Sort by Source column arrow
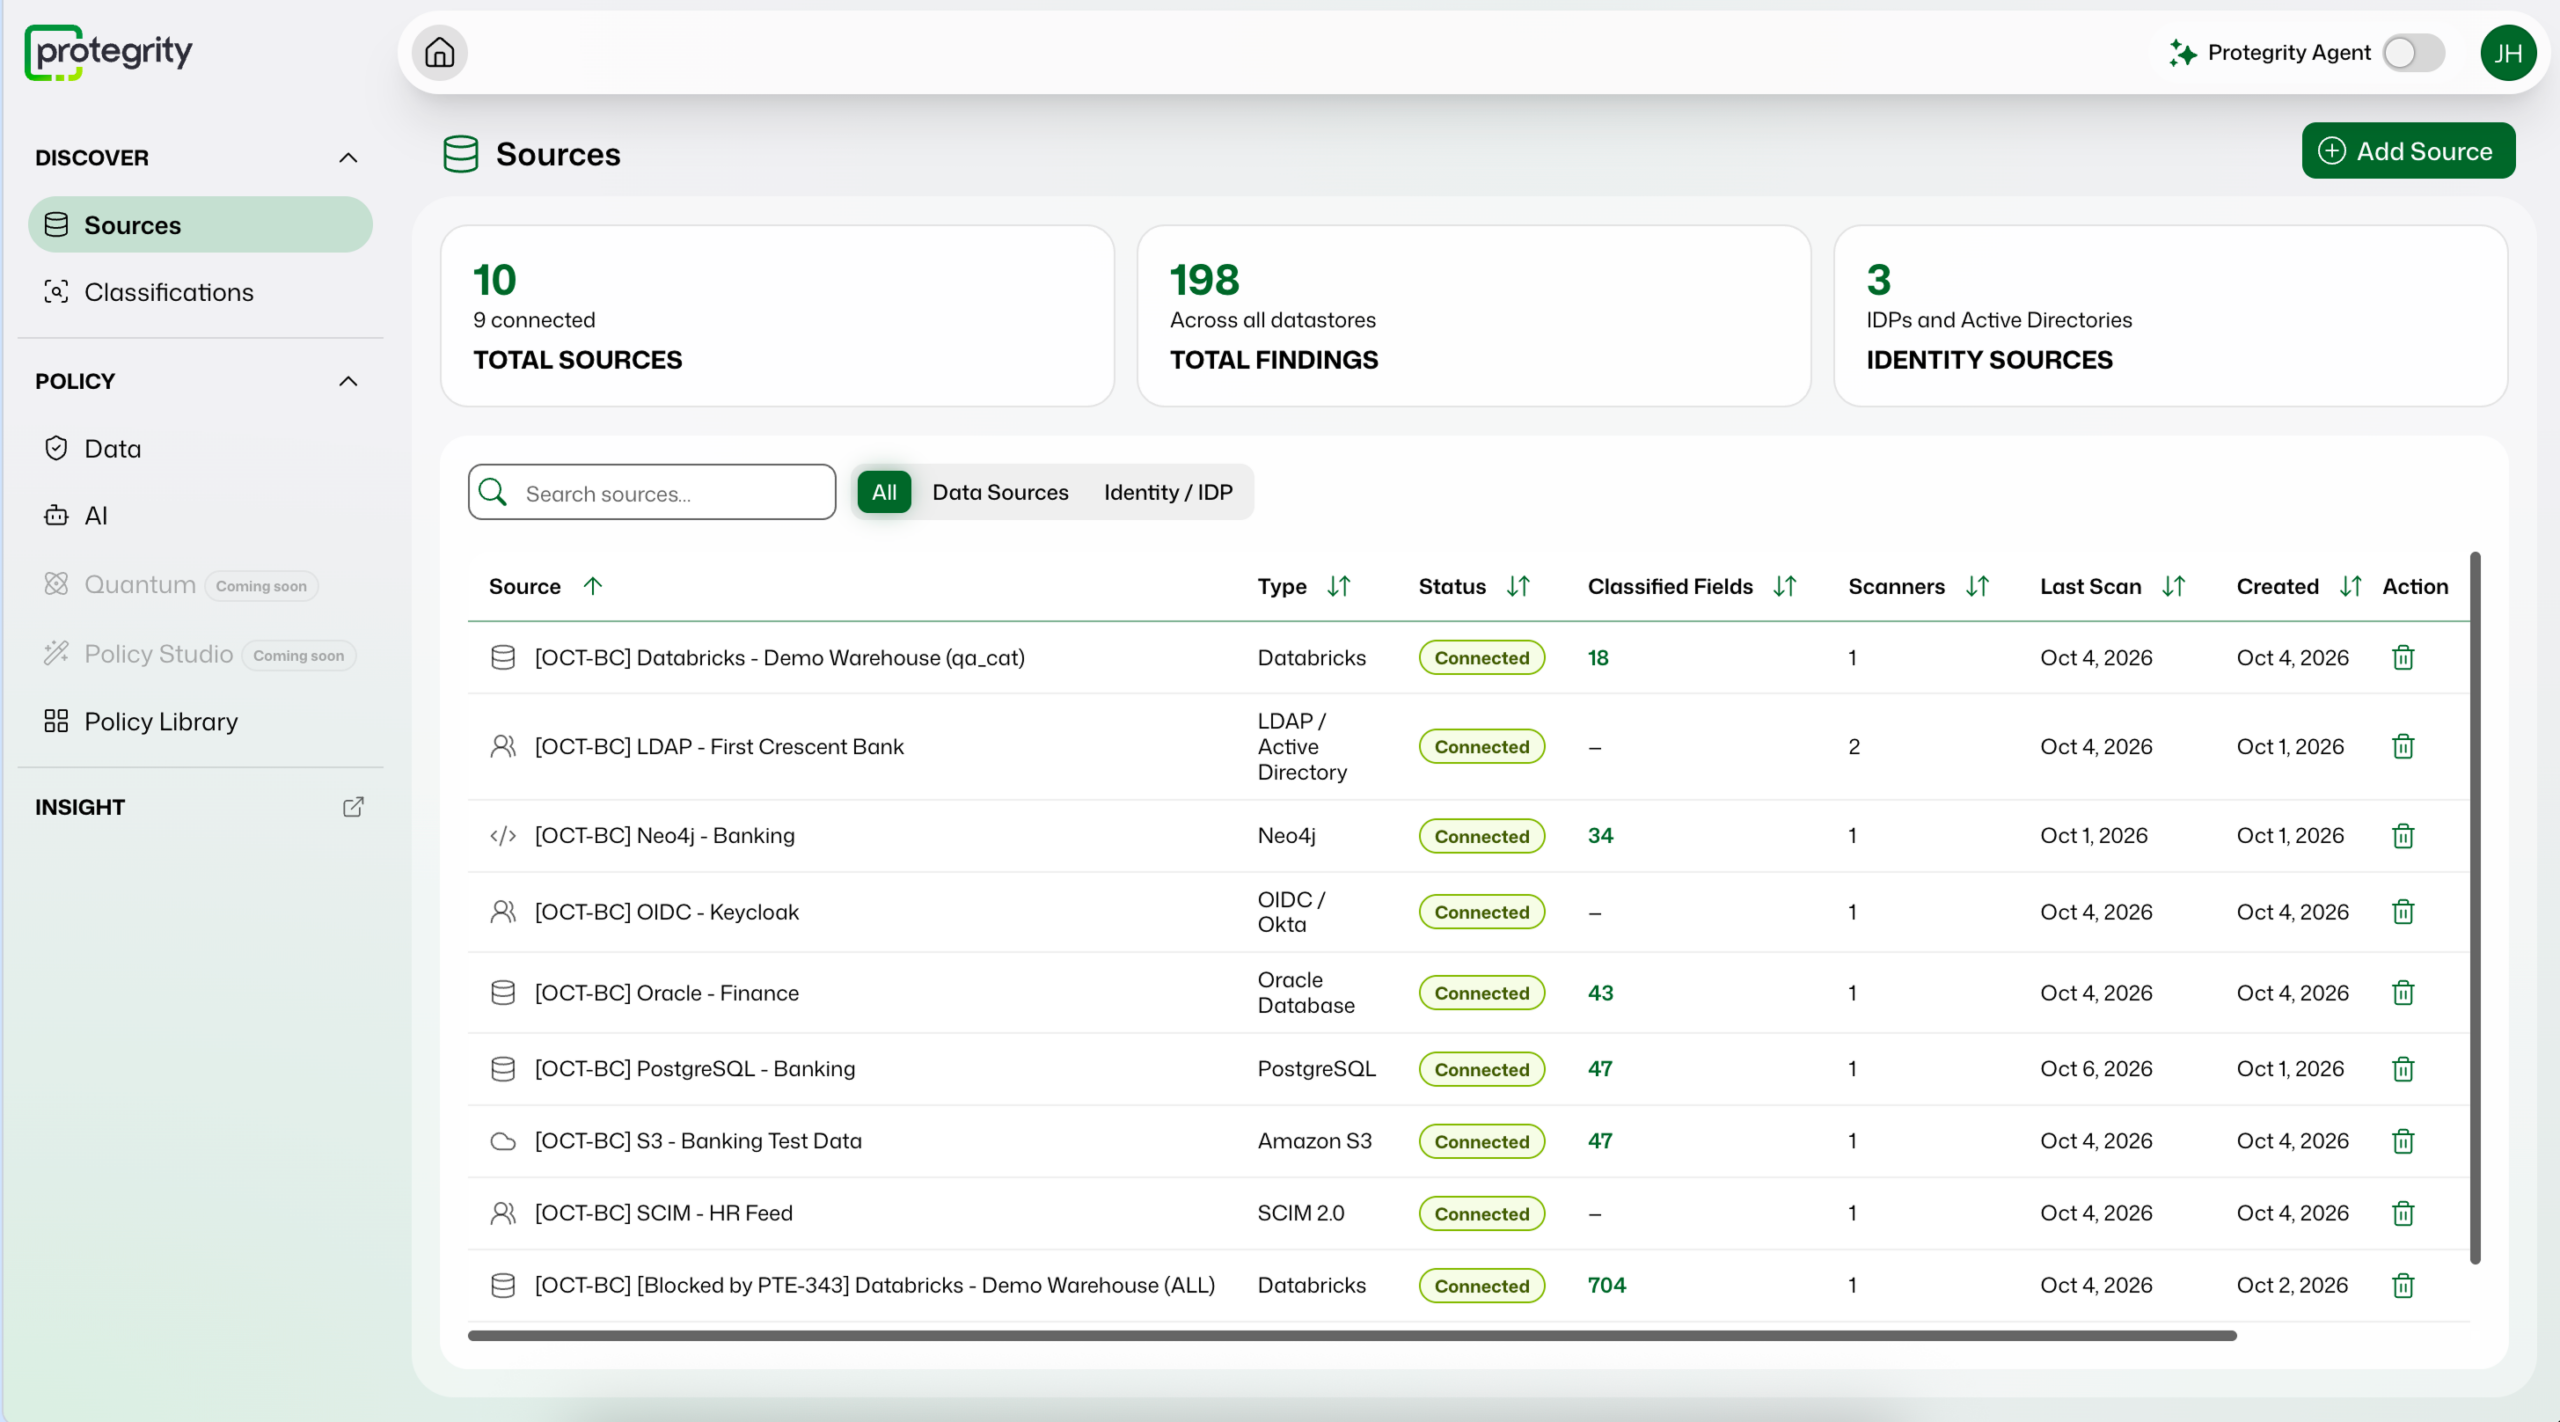2560x1422 pixels. [593, 586]
